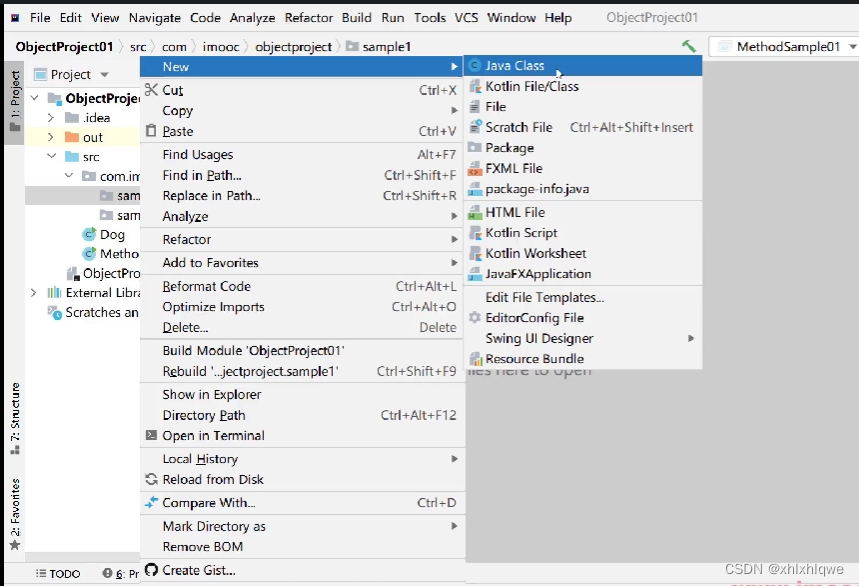
Task: Open the Navigate menu
Action: (154, 18)
